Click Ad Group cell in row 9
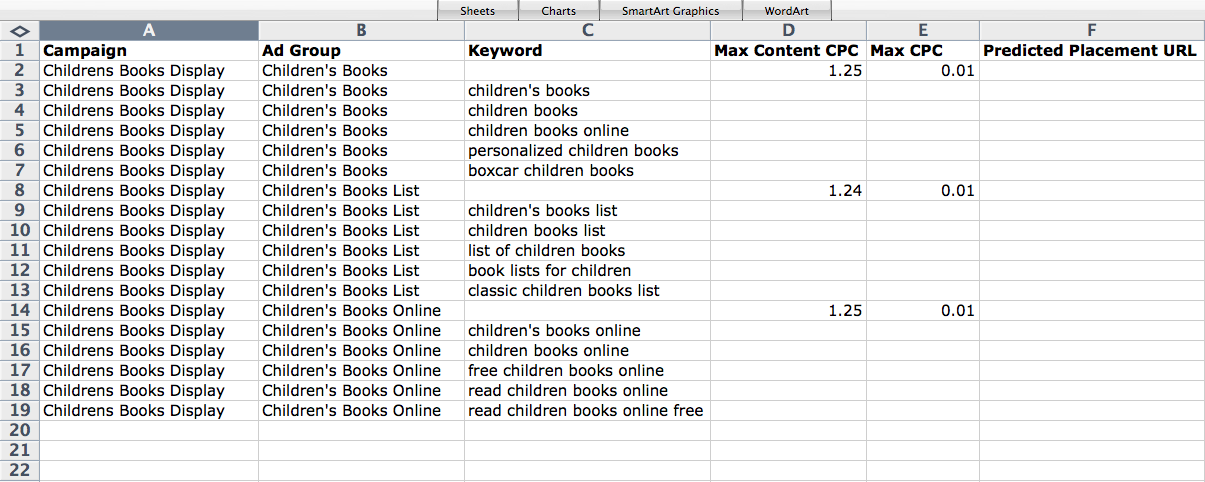This screenshot has width=1205, height=482. pyautogui.click(x=361, y=210)
